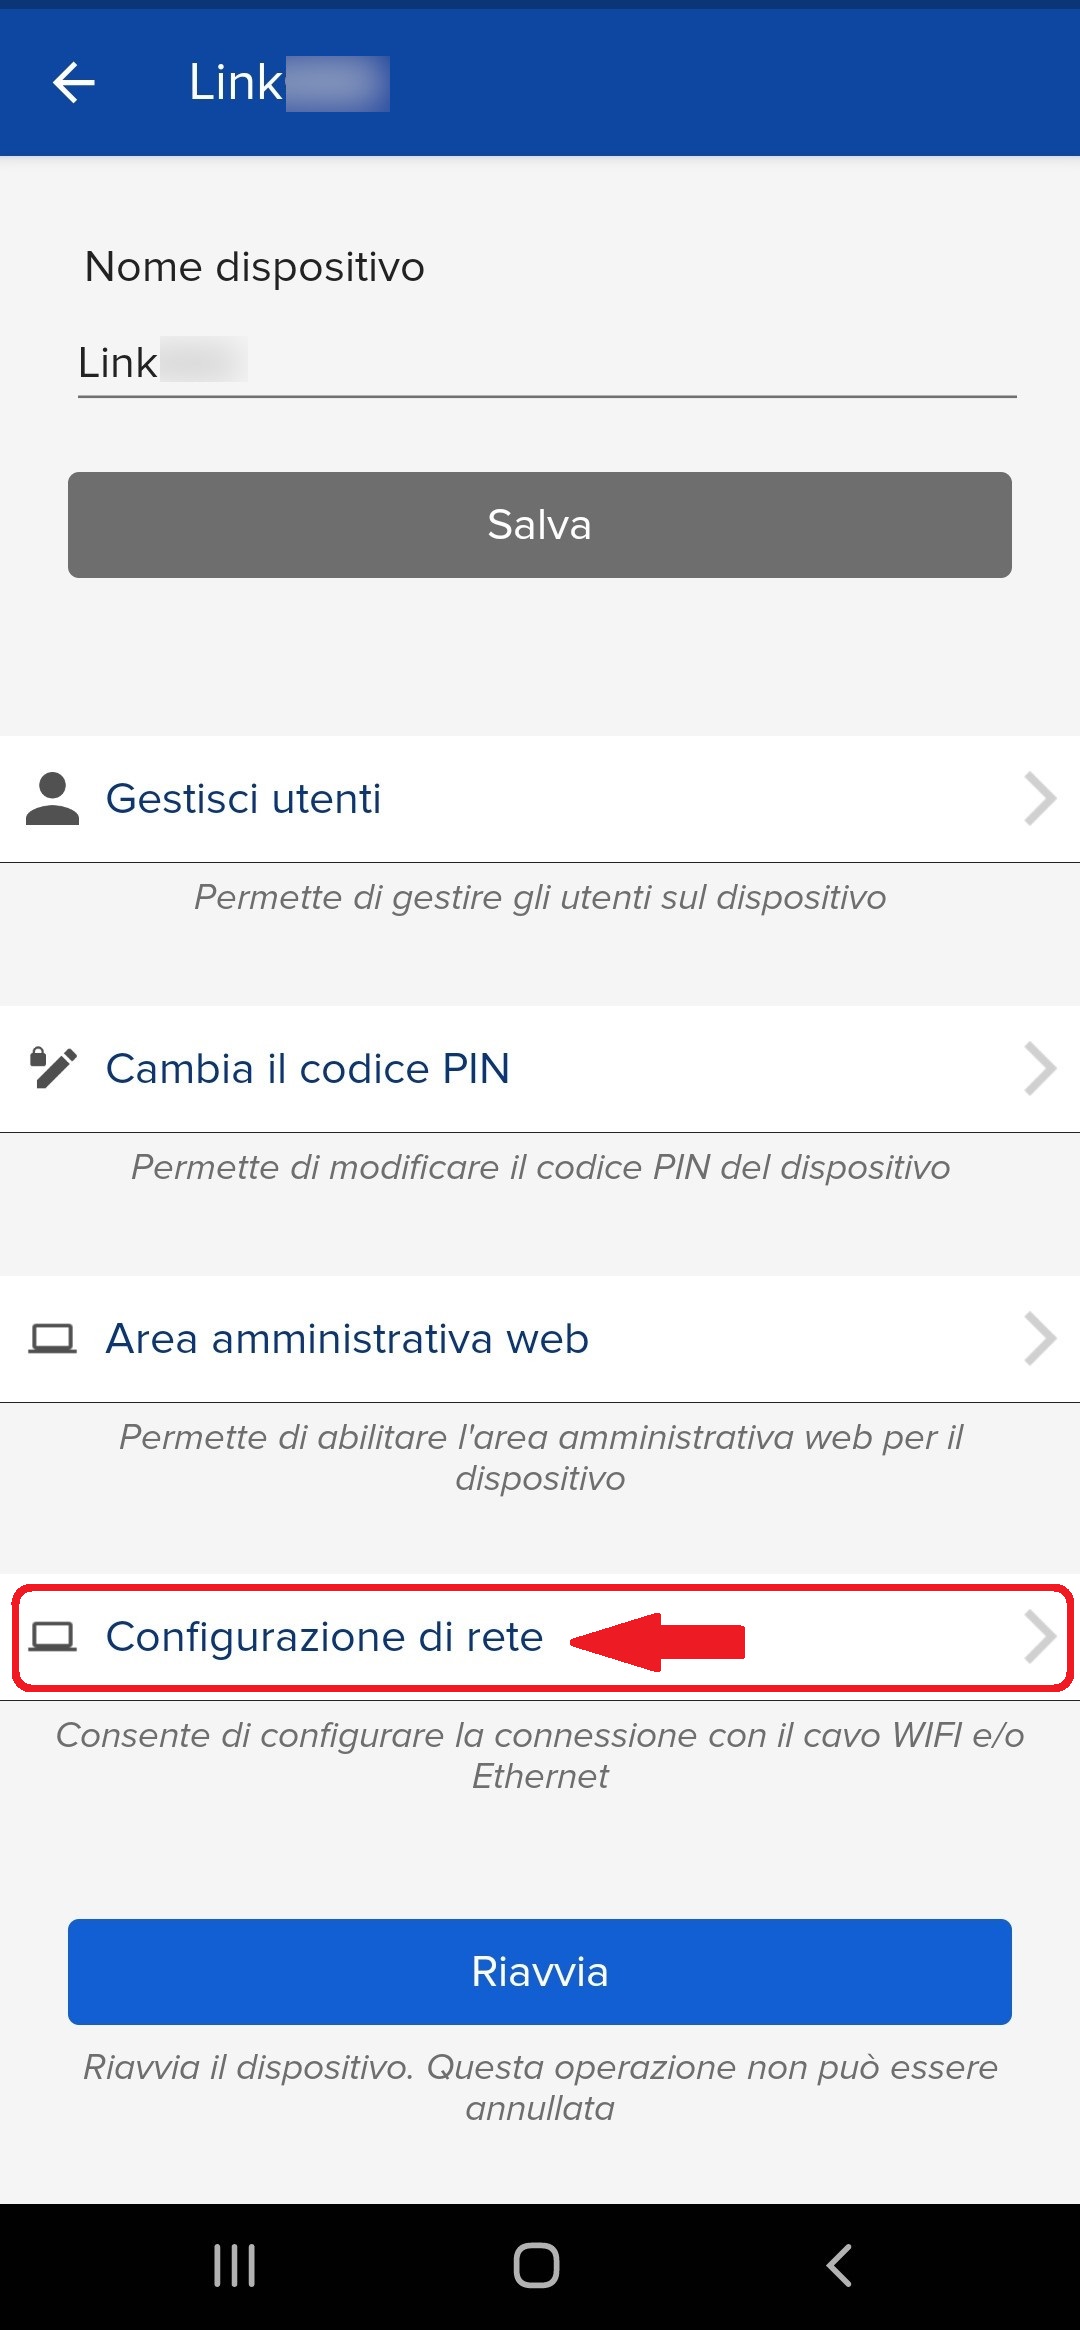Expand the Gestisci utenti chevron
This screenshot has width=1080, height=2330.
click(1040, 799)
